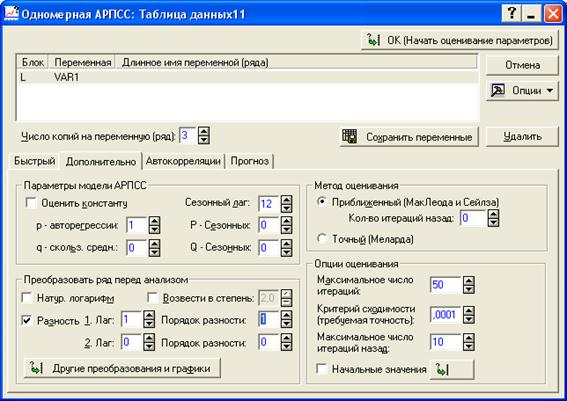Viewport: 567px width, 401px height.
Task: Select the VAR1 variable row
Action: click(248, 77)
